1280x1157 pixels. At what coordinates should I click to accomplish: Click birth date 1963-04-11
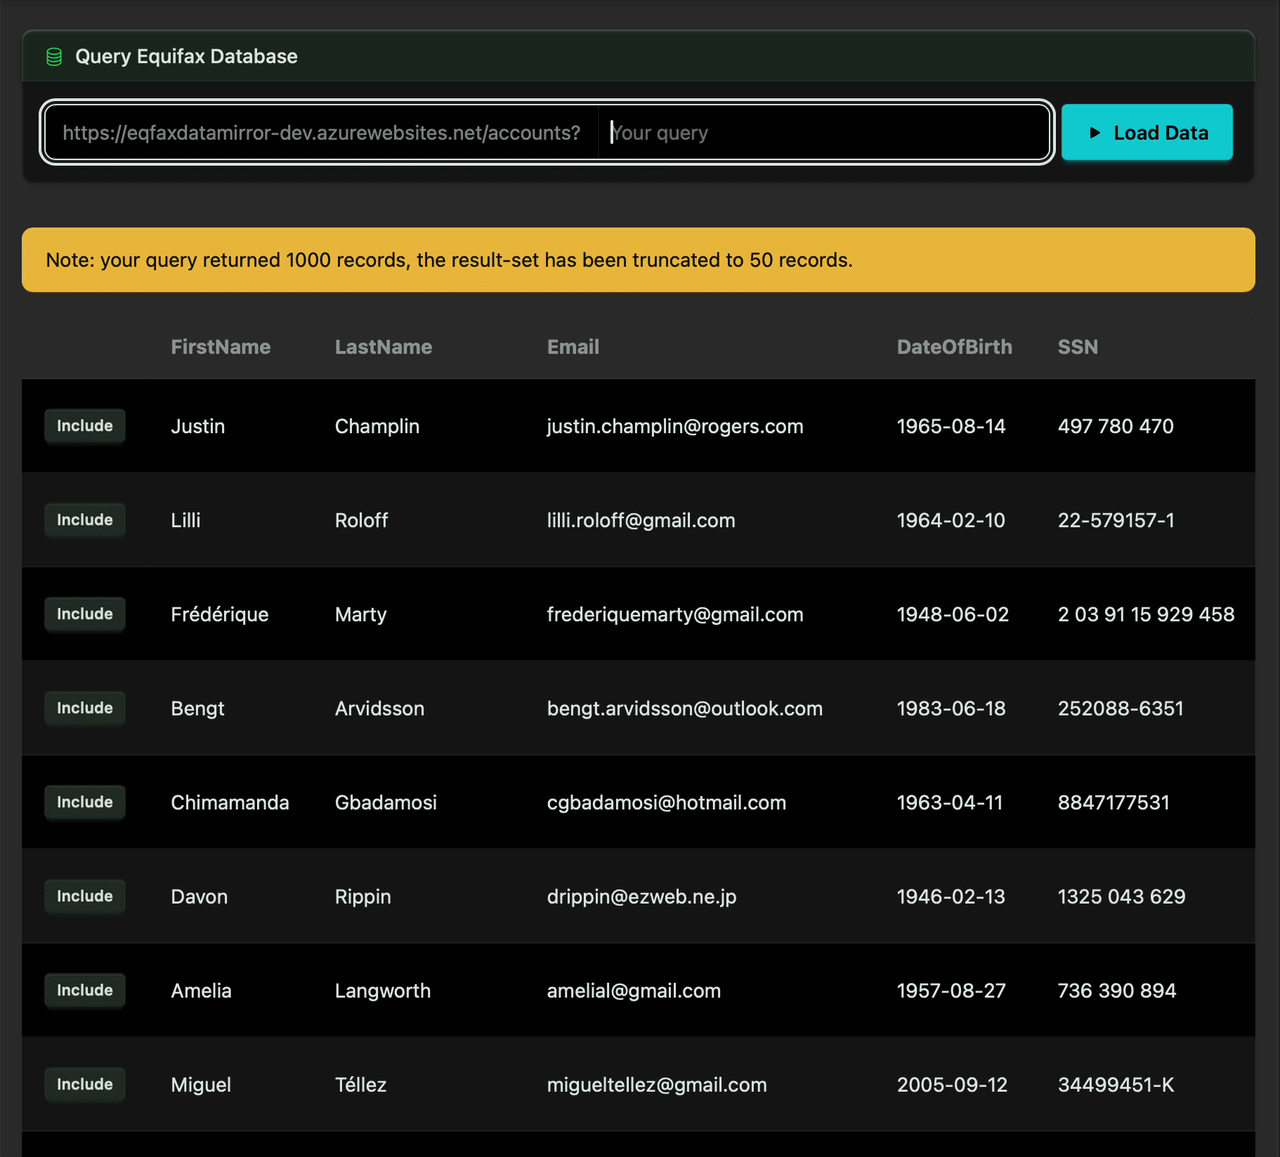950,802
